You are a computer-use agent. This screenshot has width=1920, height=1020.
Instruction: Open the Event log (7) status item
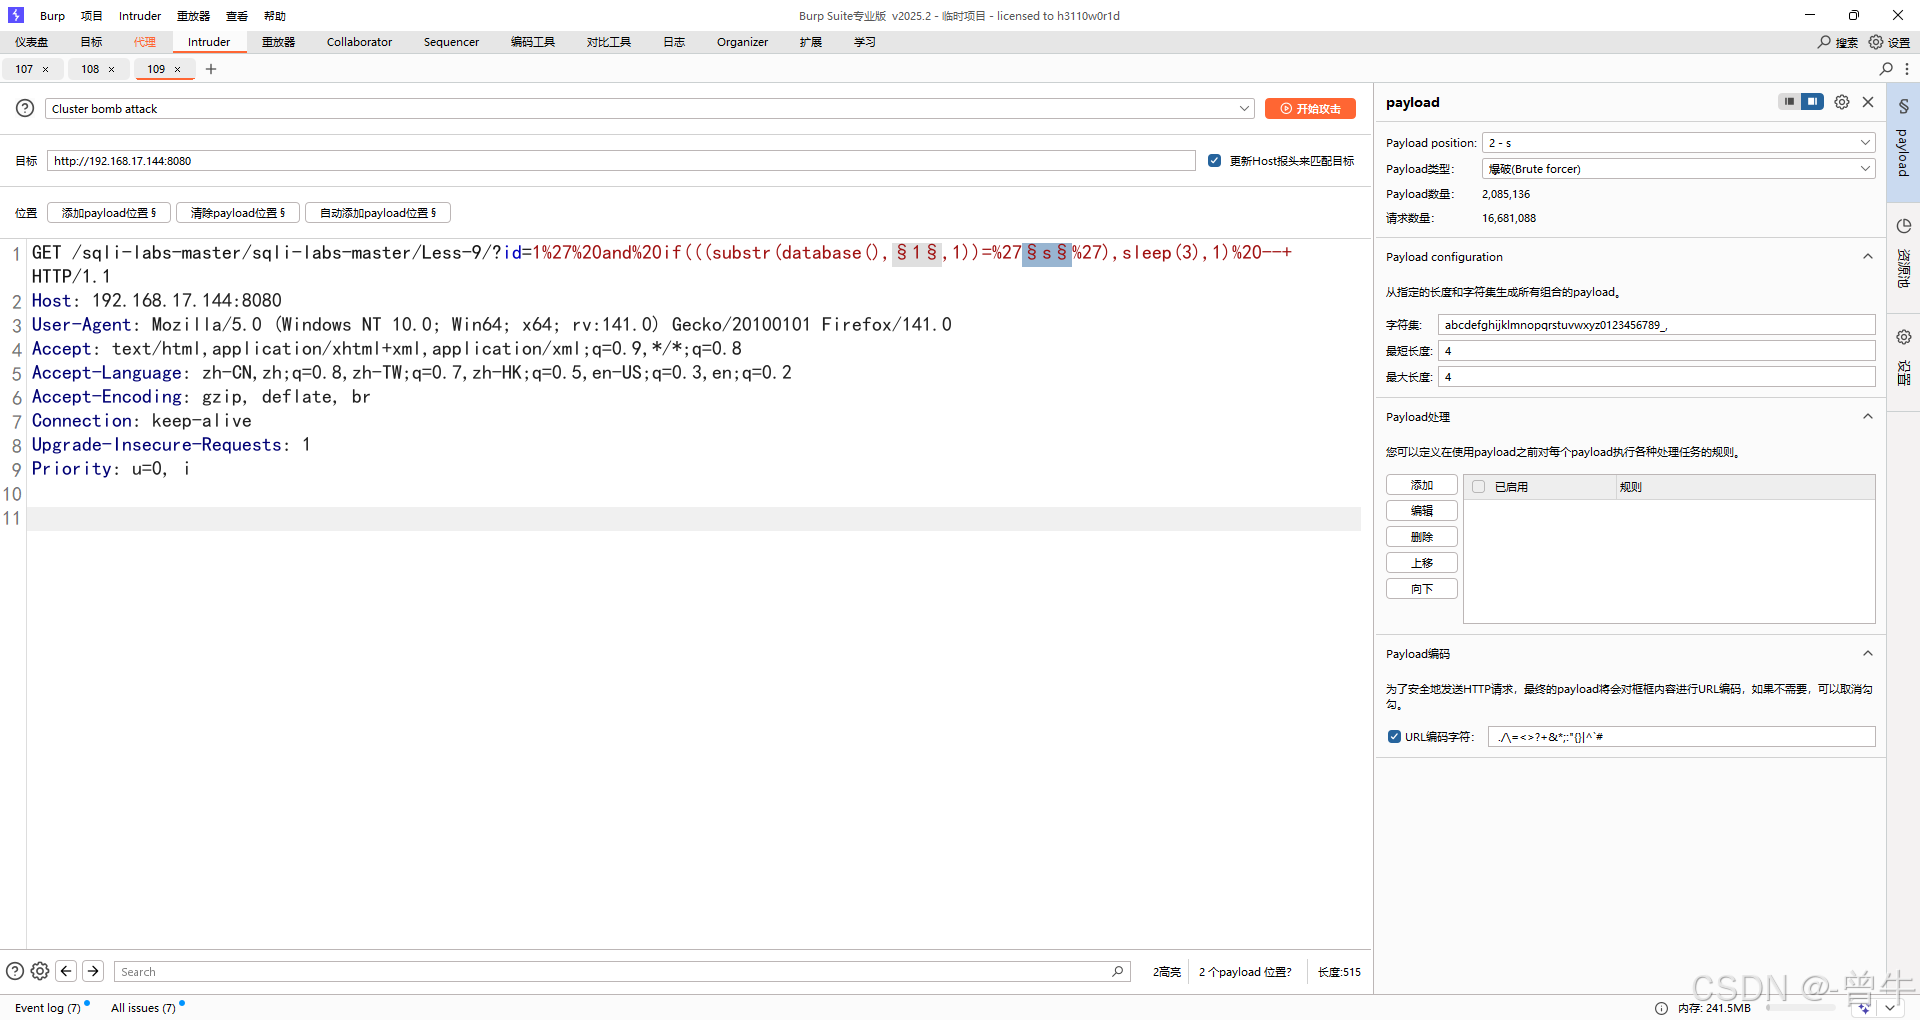tap(48, 1008)
